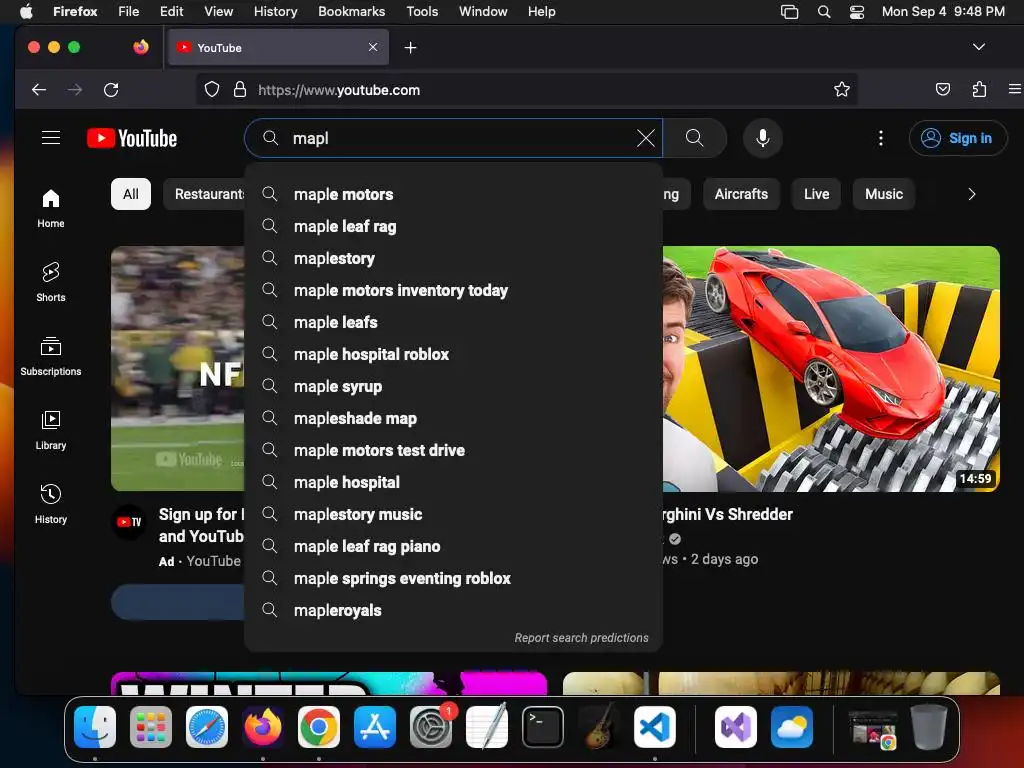
Task: List all tabs with the chevron
Action: pyautogui.click(x=978, y=47)
